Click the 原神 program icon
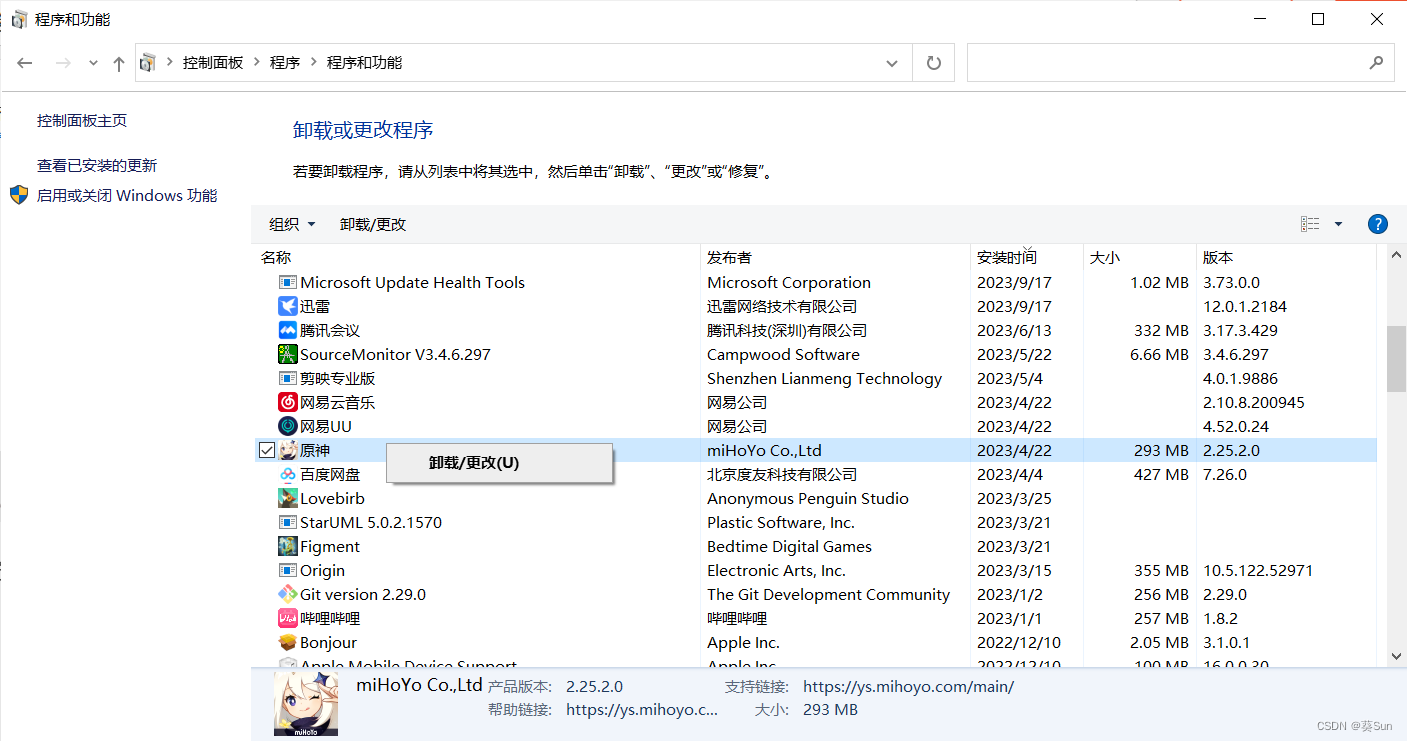This screenshot has width=1407, height=741. (x=288, y=451)
